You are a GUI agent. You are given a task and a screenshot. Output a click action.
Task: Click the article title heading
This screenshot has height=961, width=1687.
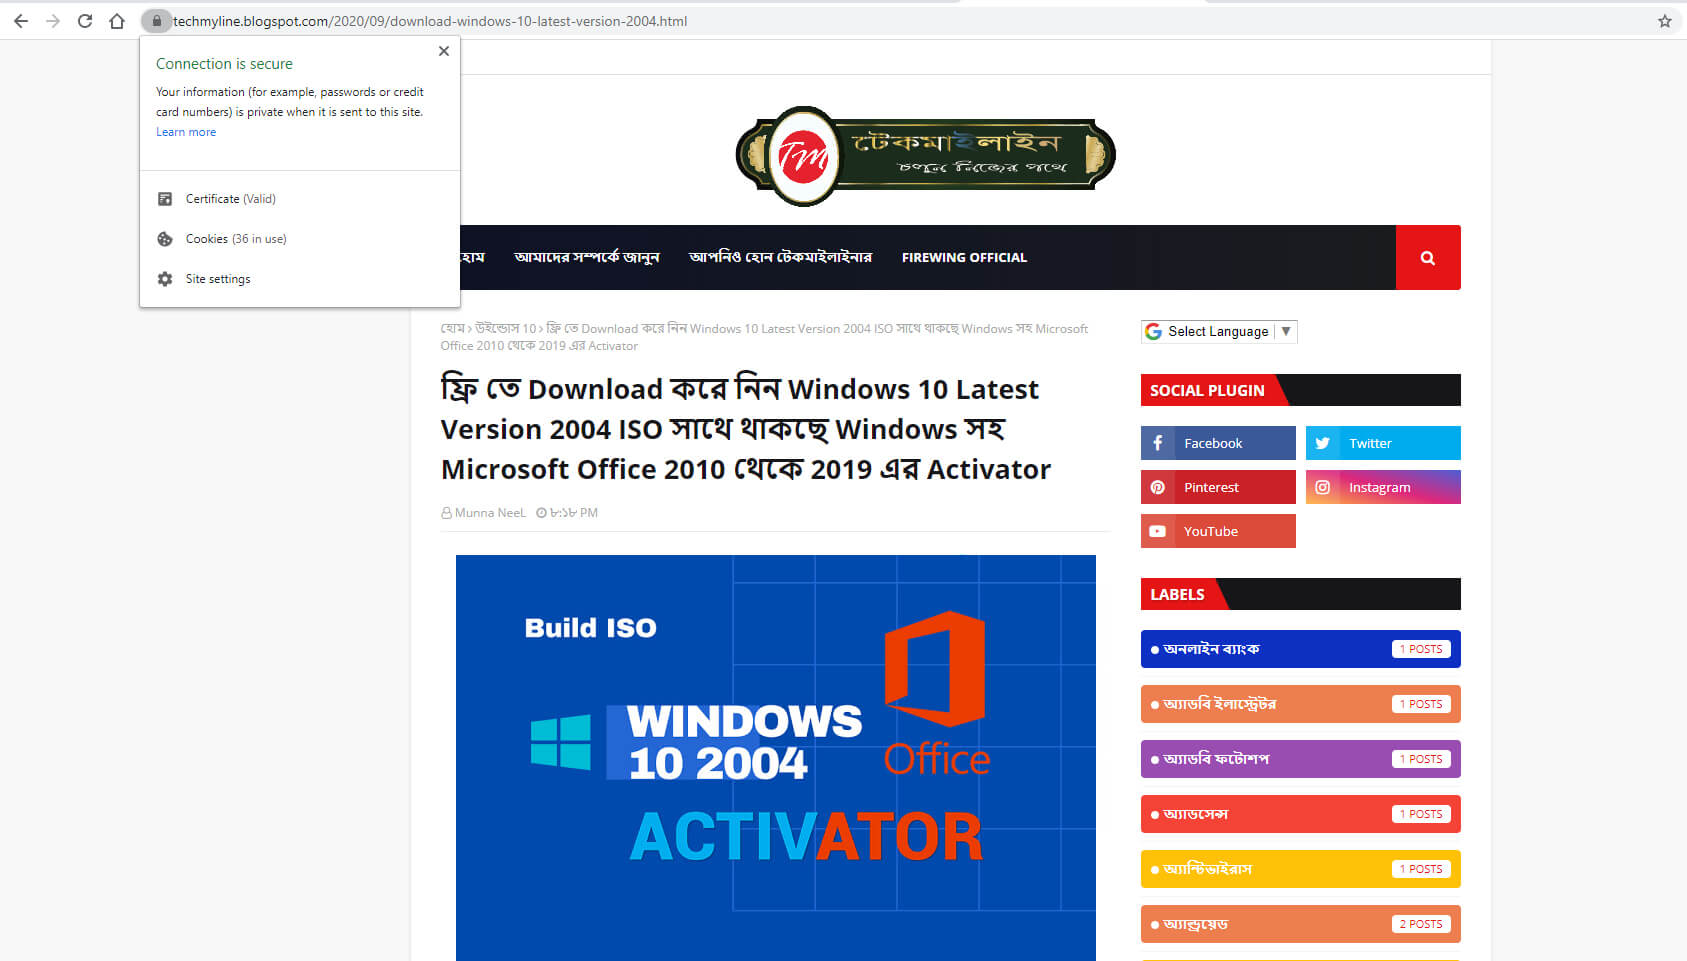[746, 429]
